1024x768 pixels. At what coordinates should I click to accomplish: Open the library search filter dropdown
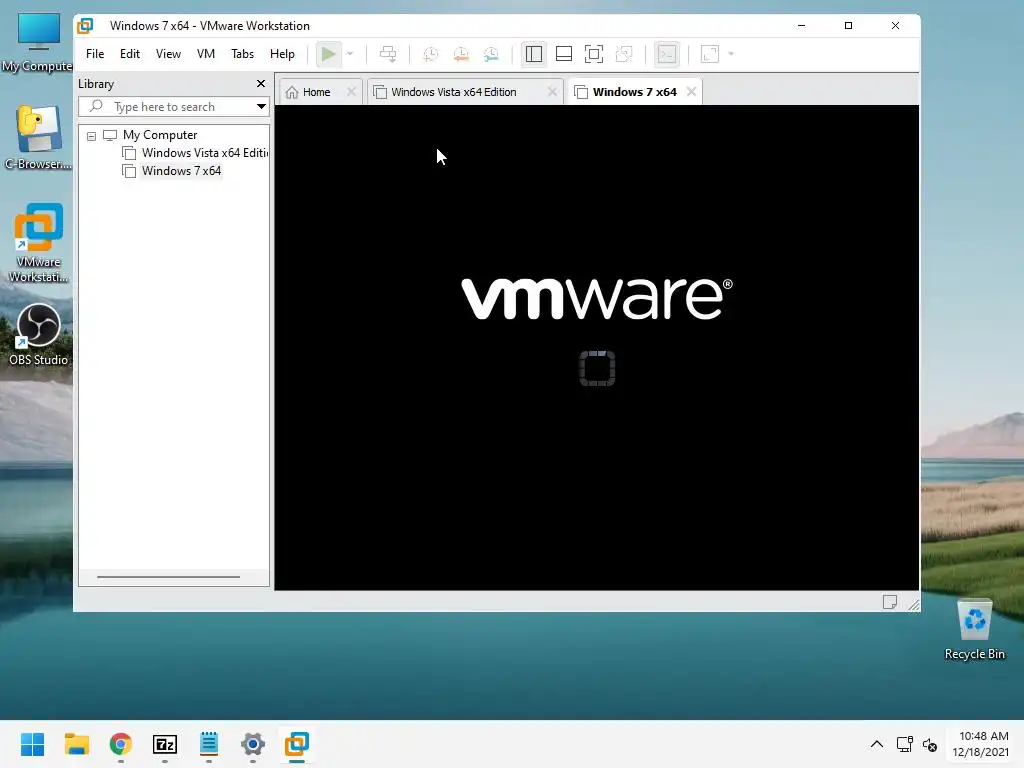coord(261,106)
